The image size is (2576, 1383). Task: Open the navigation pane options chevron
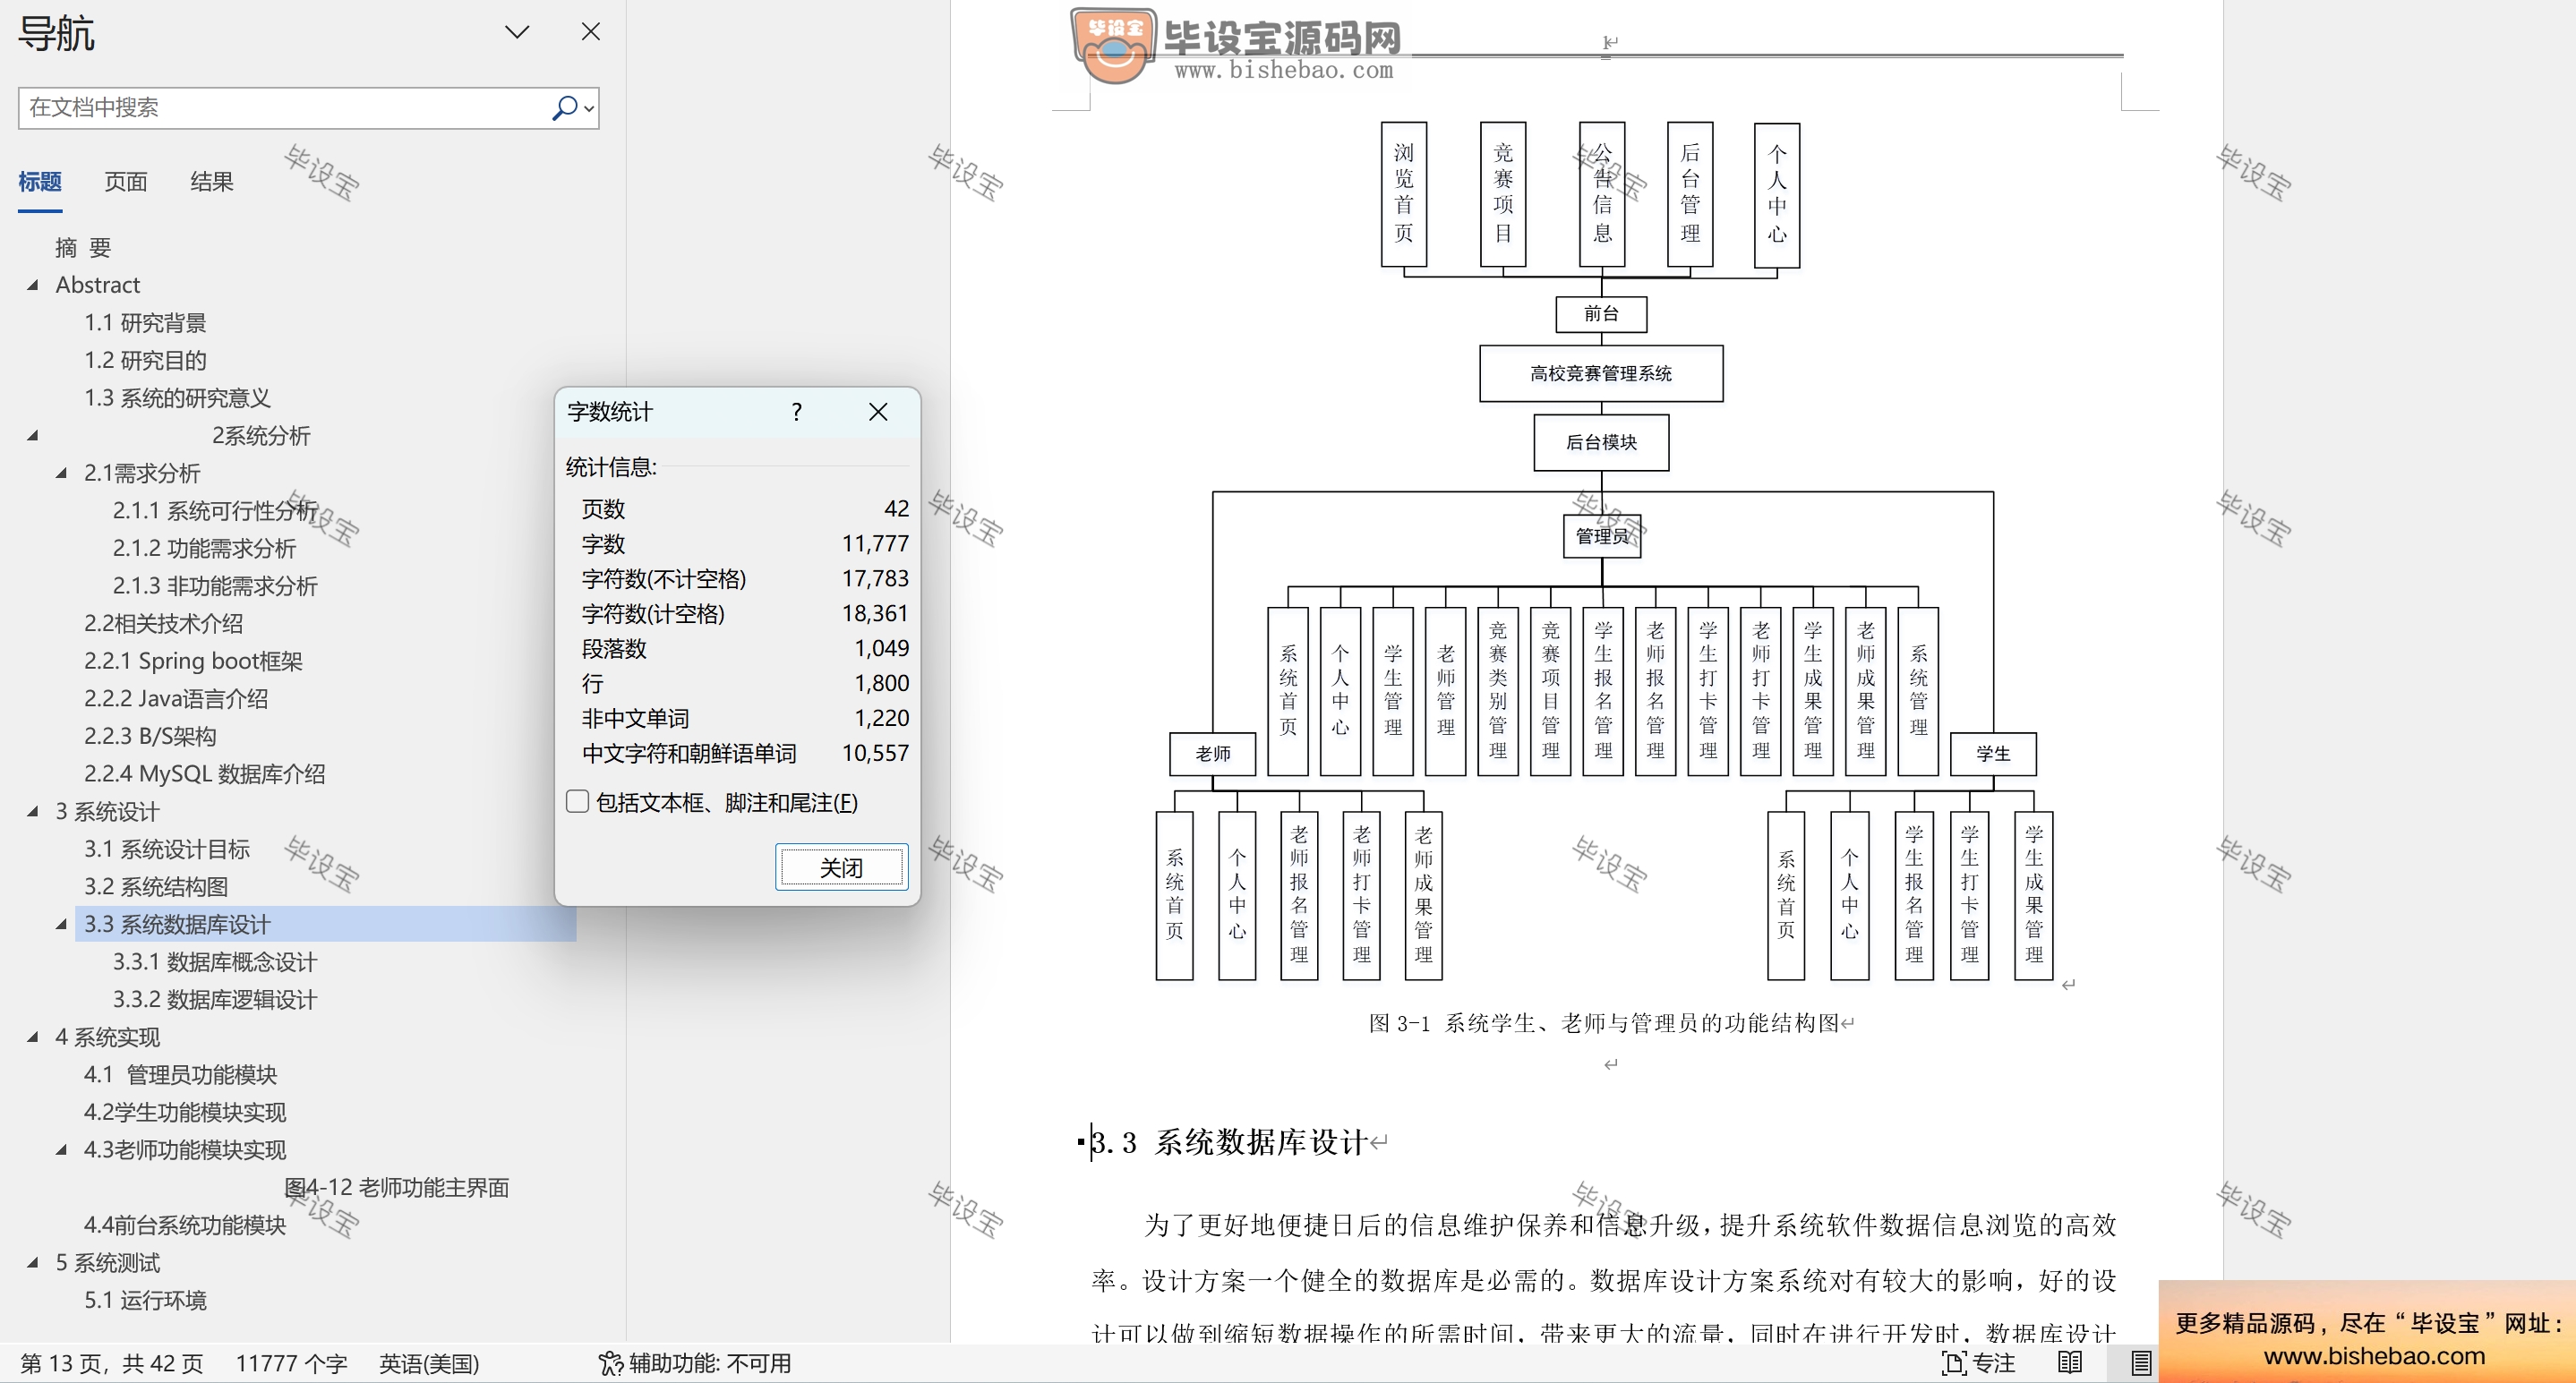[517, 32]
